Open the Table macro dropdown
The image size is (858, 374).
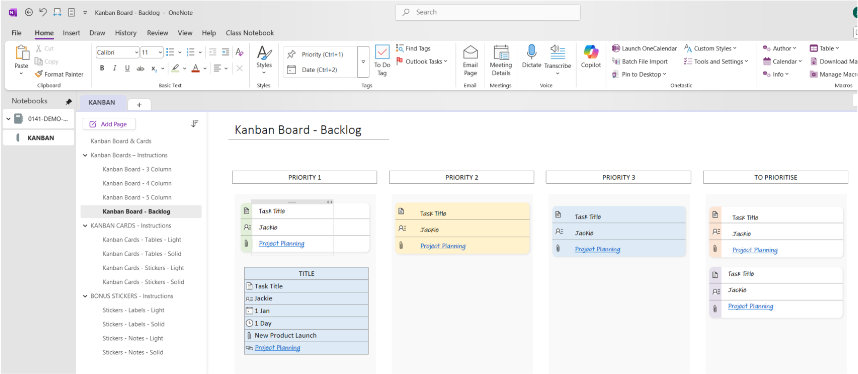pos(825,48)
